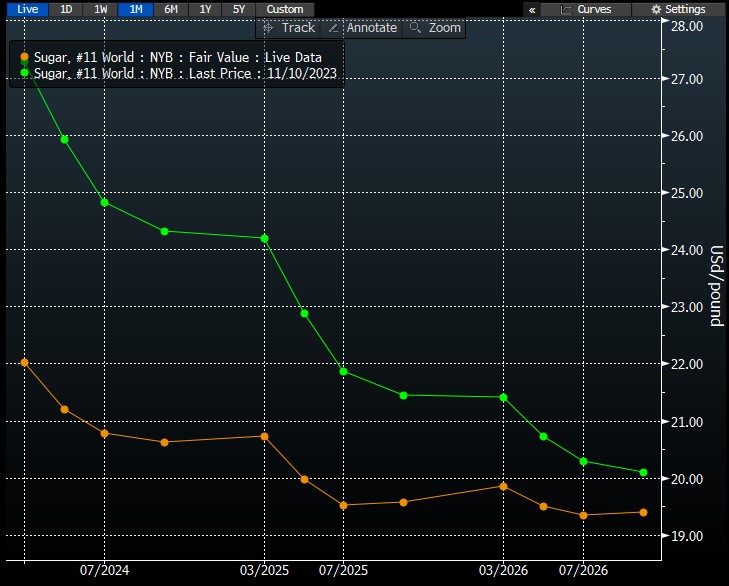The height and width of the screenshot is (586, 729).
Task: Click the Annotate pencil icon
Action: pyautogui.click(x=334, y=28)
